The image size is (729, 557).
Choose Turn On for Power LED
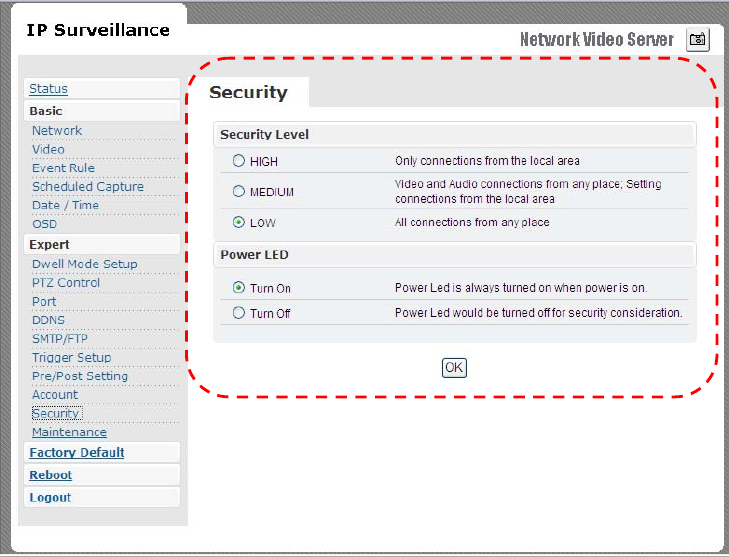click(239, 288)
